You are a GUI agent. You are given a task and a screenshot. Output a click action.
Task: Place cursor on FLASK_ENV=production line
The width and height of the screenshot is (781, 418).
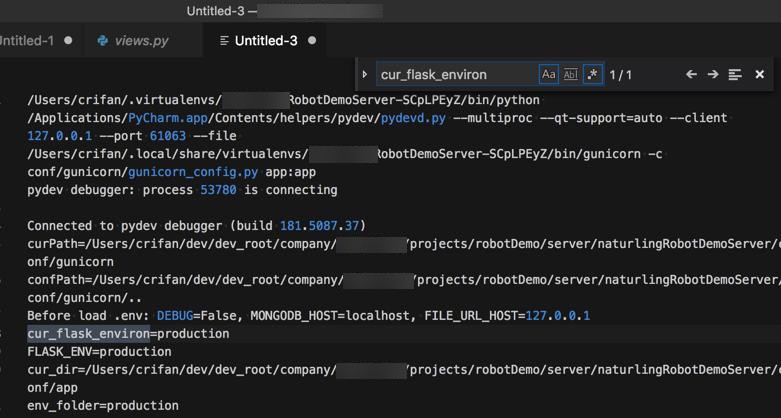click(x=99, y=352)
